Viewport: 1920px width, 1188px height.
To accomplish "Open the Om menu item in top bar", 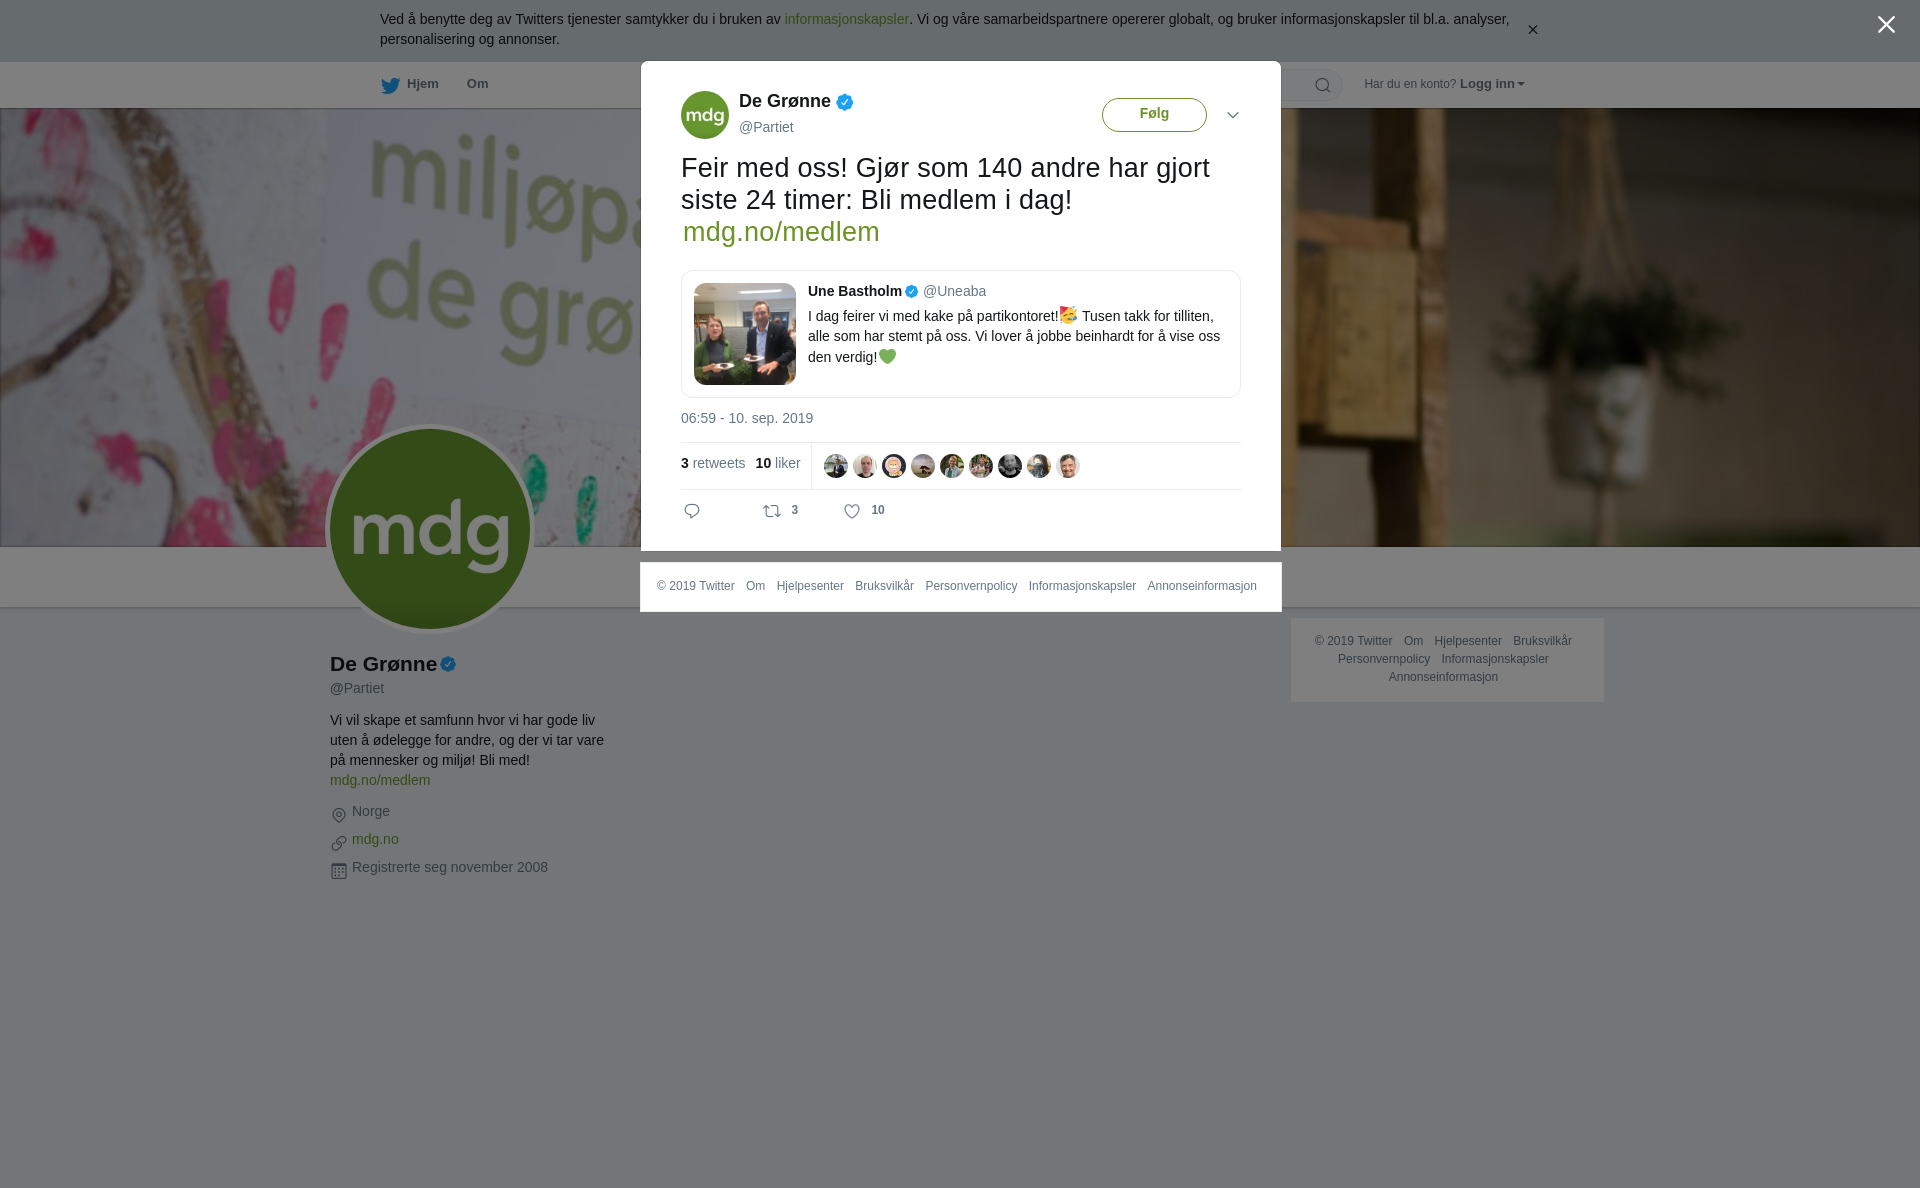I will coord(477,84).
